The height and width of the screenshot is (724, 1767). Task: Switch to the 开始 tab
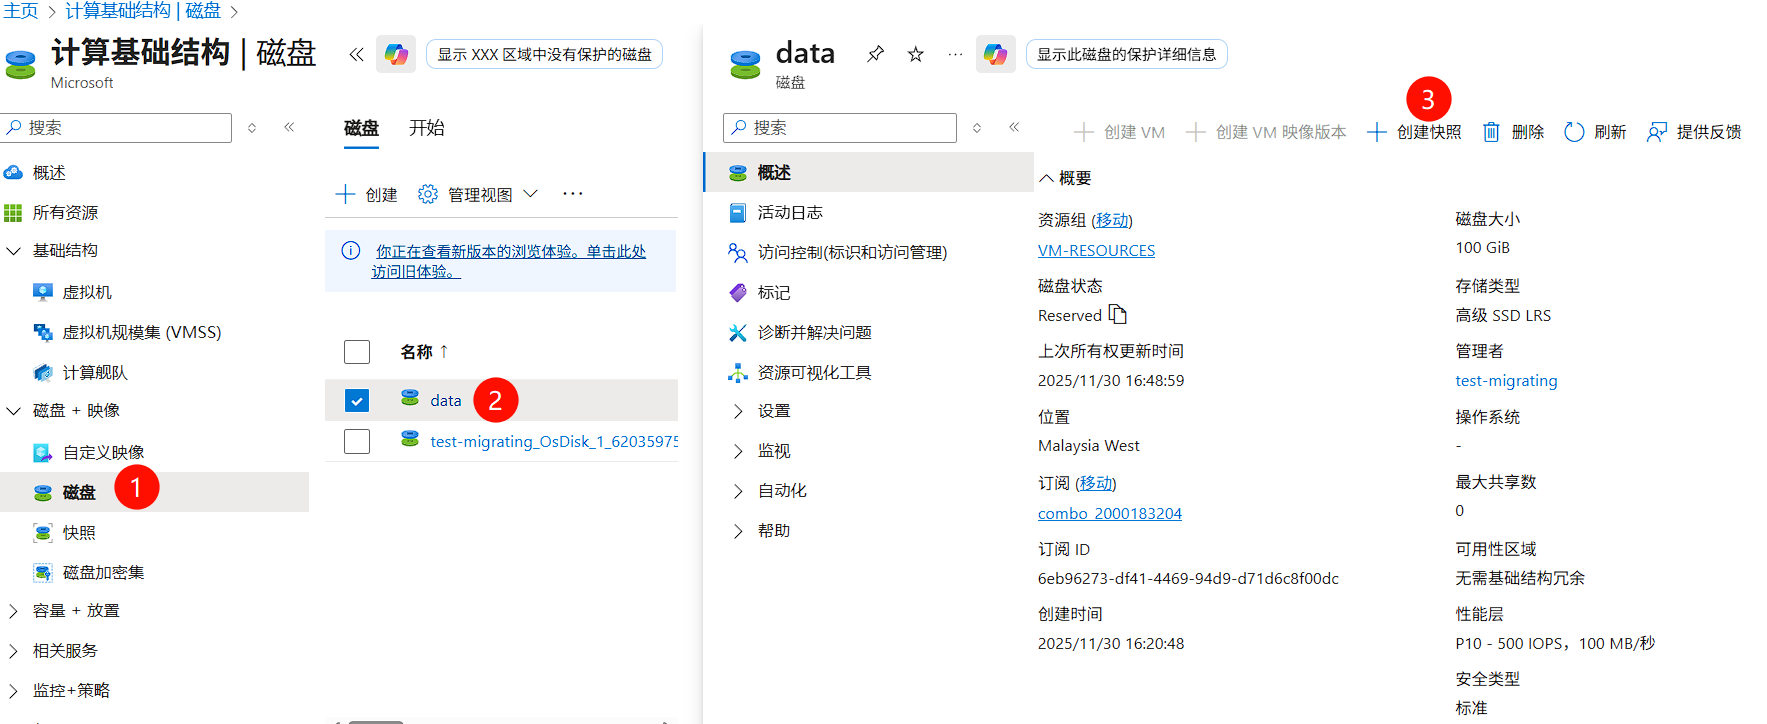coord(426,128)
